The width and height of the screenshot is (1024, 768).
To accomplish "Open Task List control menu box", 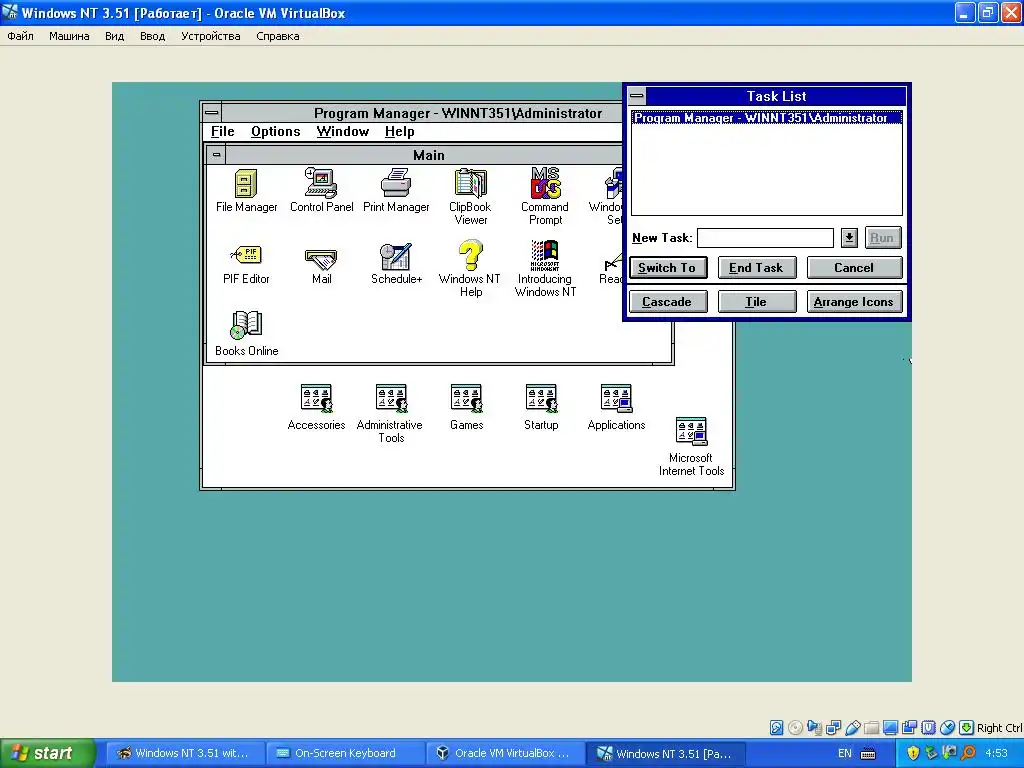I will coord(637,97).
